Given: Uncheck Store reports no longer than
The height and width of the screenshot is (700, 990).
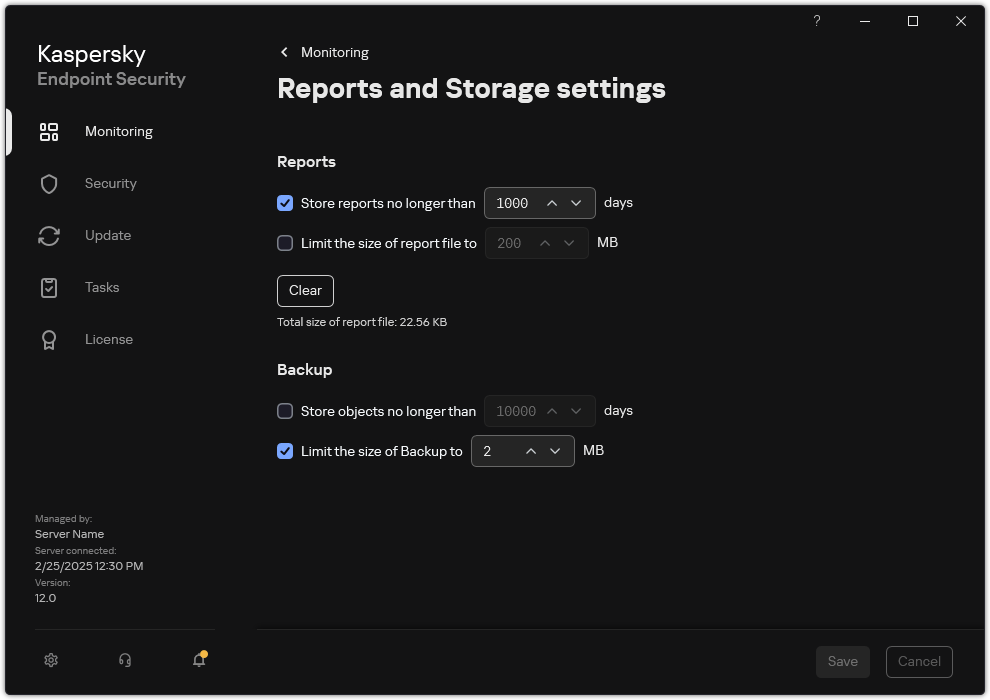Looking at the screenshot, I should [x=285, y=203].
